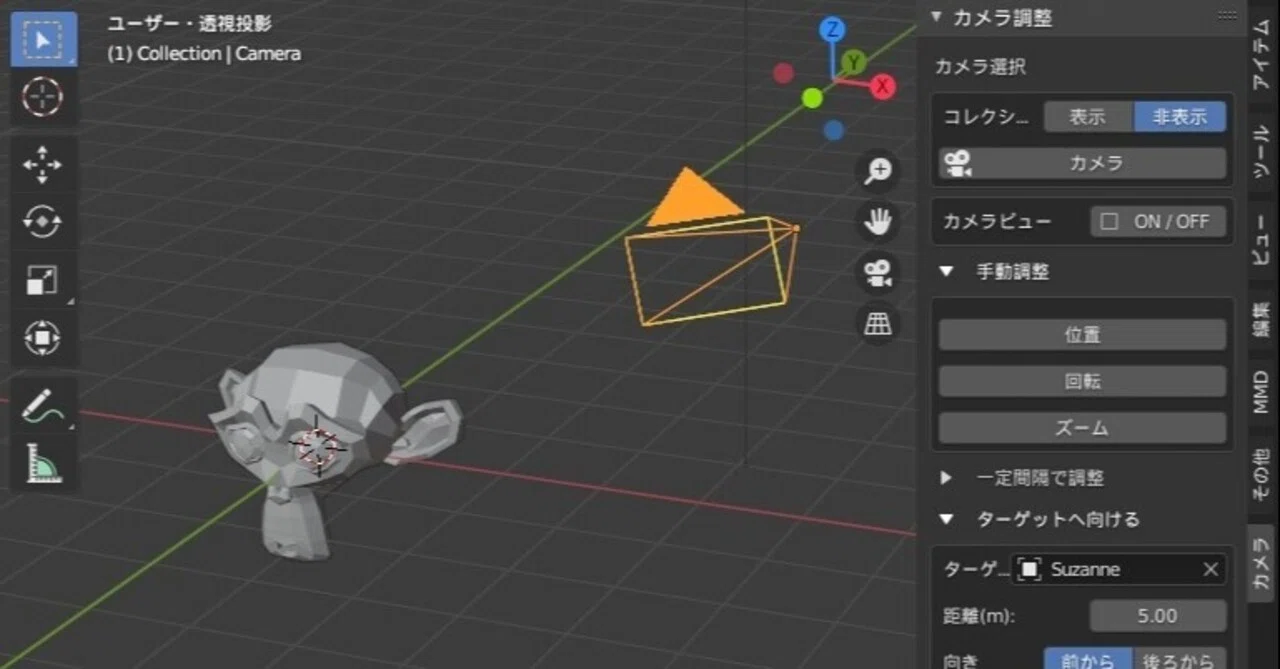Set collection visibility to 表示
The height and width of the screenshot is (669, 1280).
click(1088, 116)
